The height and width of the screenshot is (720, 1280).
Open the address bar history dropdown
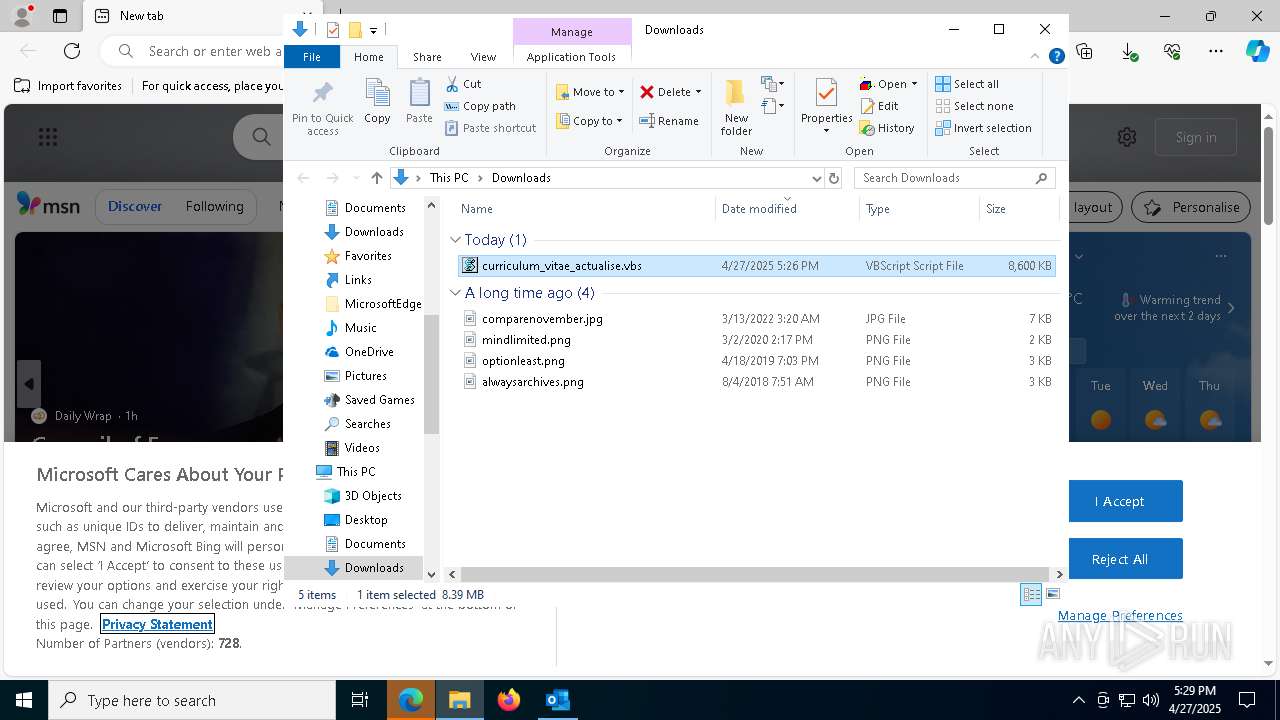tap(816, 178)
